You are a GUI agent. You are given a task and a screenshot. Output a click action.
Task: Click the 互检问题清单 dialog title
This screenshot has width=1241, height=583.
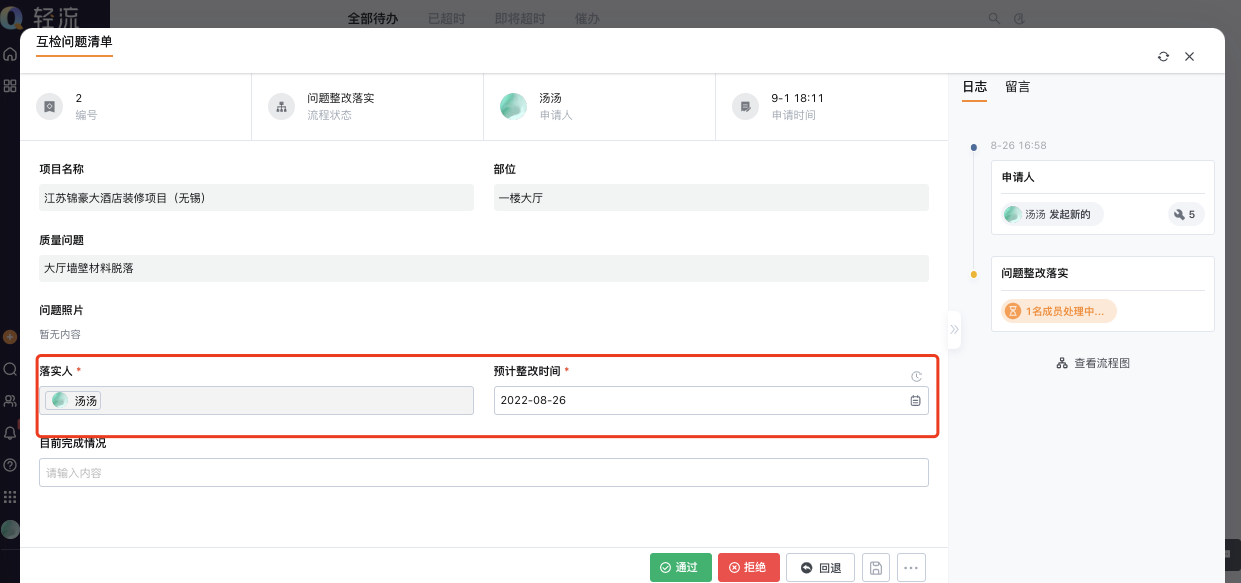tap(74, 41)
